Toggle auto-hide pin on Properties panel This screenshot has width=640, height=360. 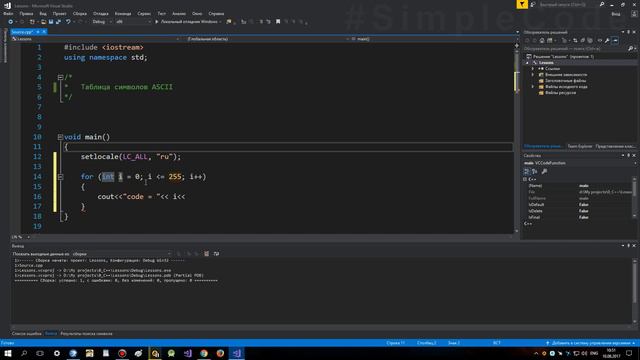point(628,156)
